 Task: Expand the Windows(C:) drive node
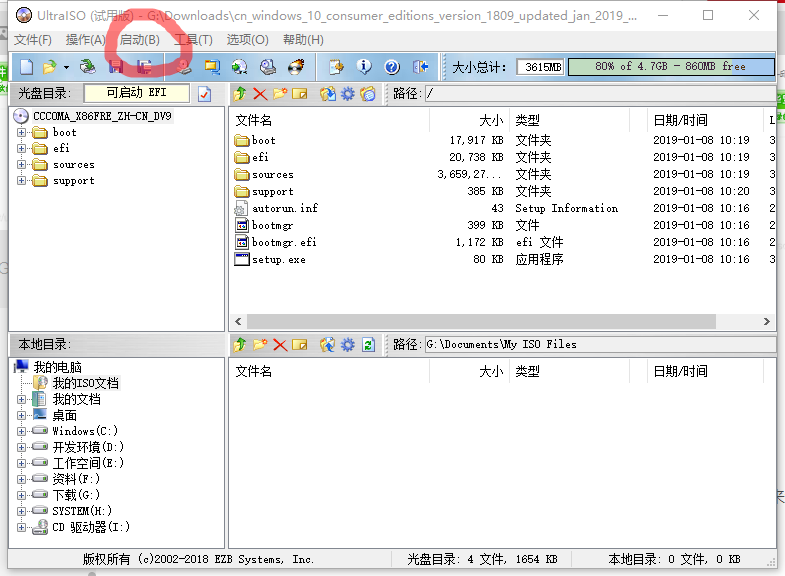(x=22, y=431)
